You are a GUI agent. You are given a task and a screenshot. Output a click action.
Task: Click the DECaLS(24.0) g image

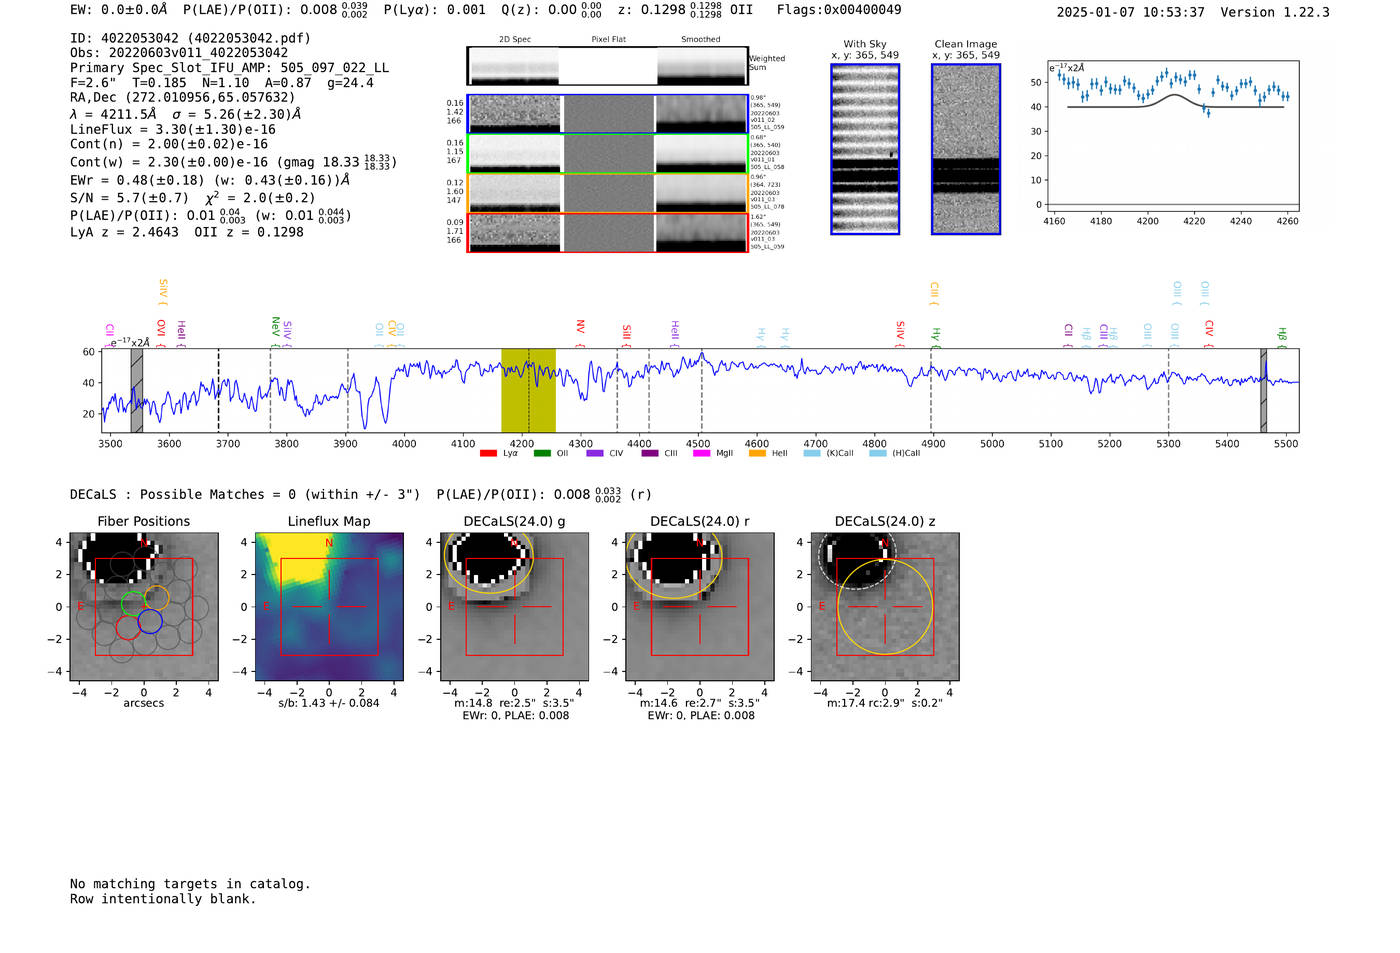coord(514,607)
